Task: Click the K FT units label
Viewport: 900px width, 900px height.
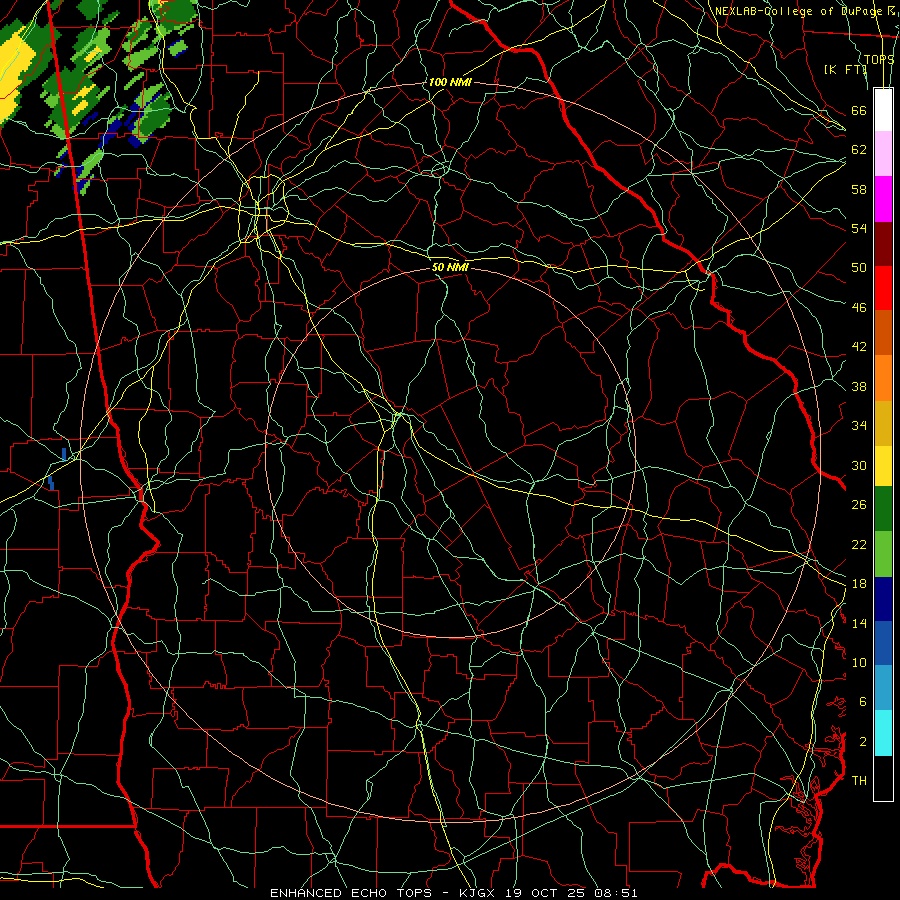Action: (x=845, y=69)
